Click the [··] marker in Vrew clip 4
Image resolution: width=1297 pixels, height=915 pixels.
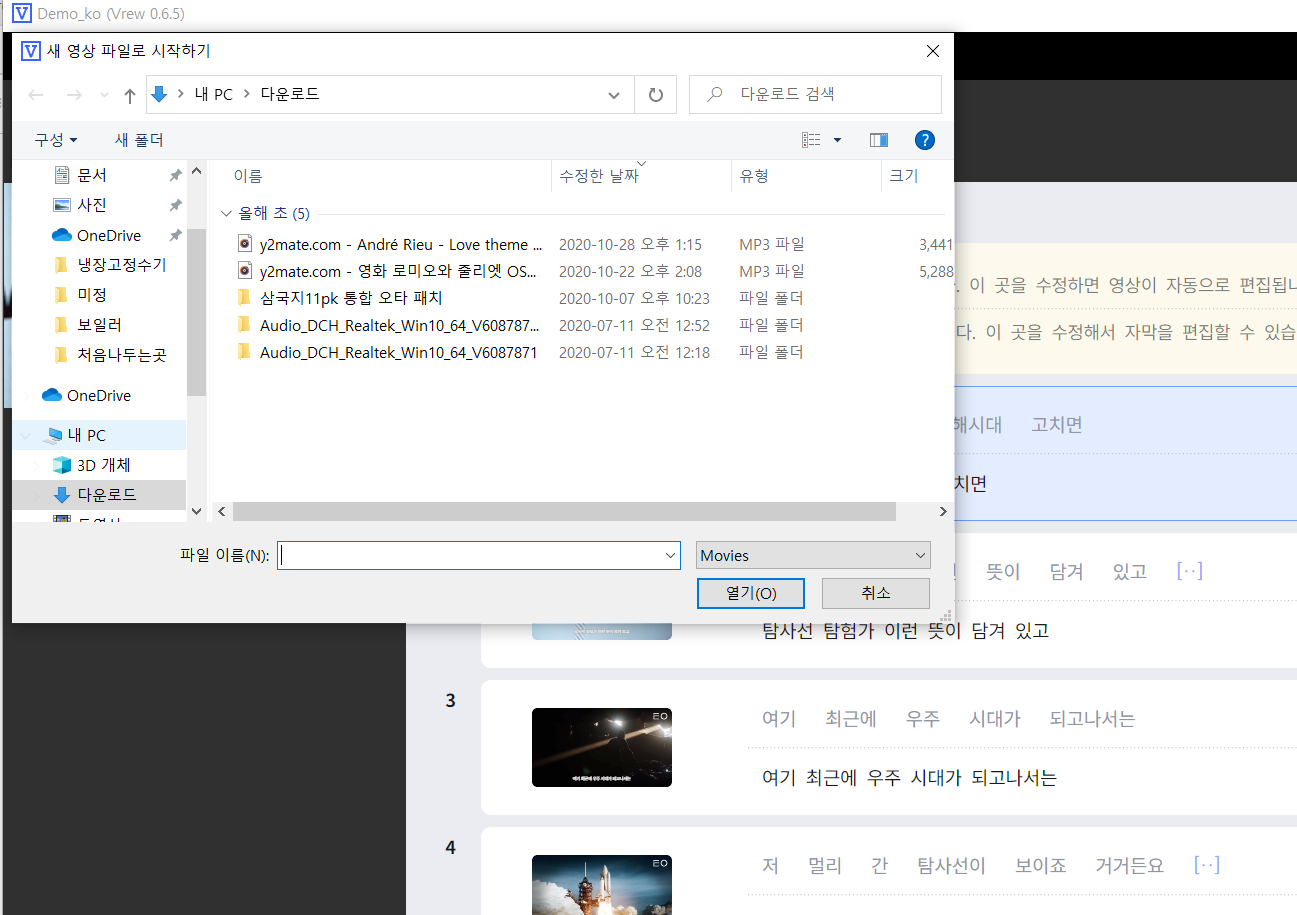(x=1207, y=866)
